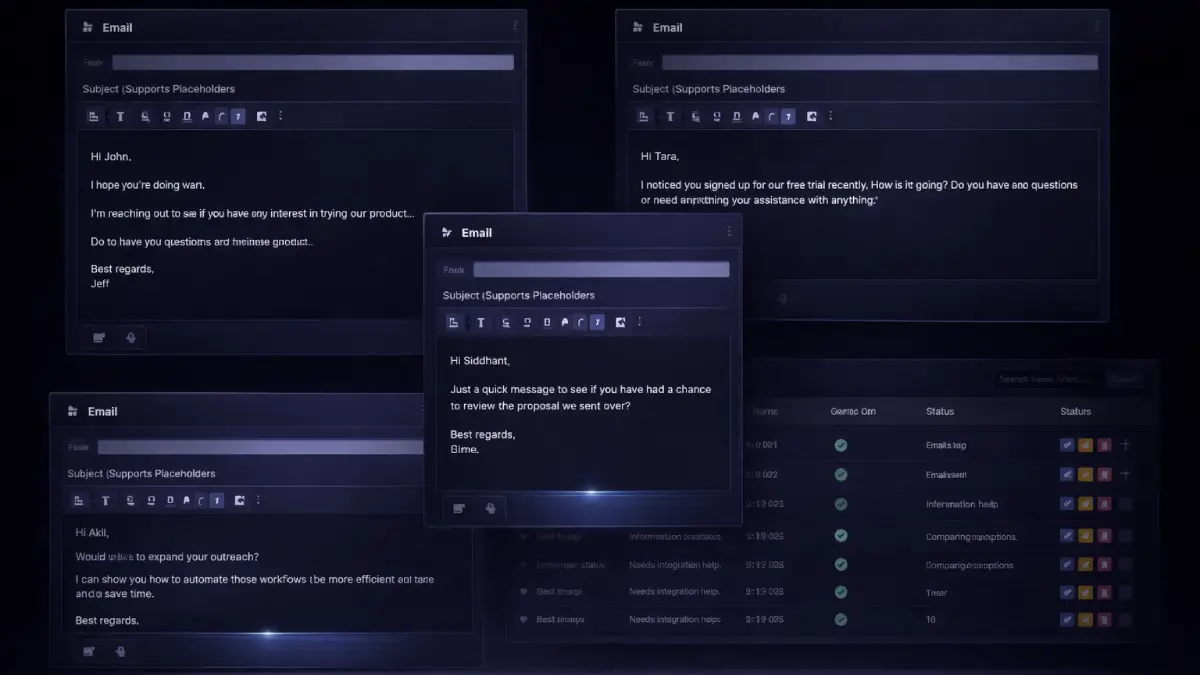Toggle the green check circle in the row with status 10

click(x=841, y=619)
